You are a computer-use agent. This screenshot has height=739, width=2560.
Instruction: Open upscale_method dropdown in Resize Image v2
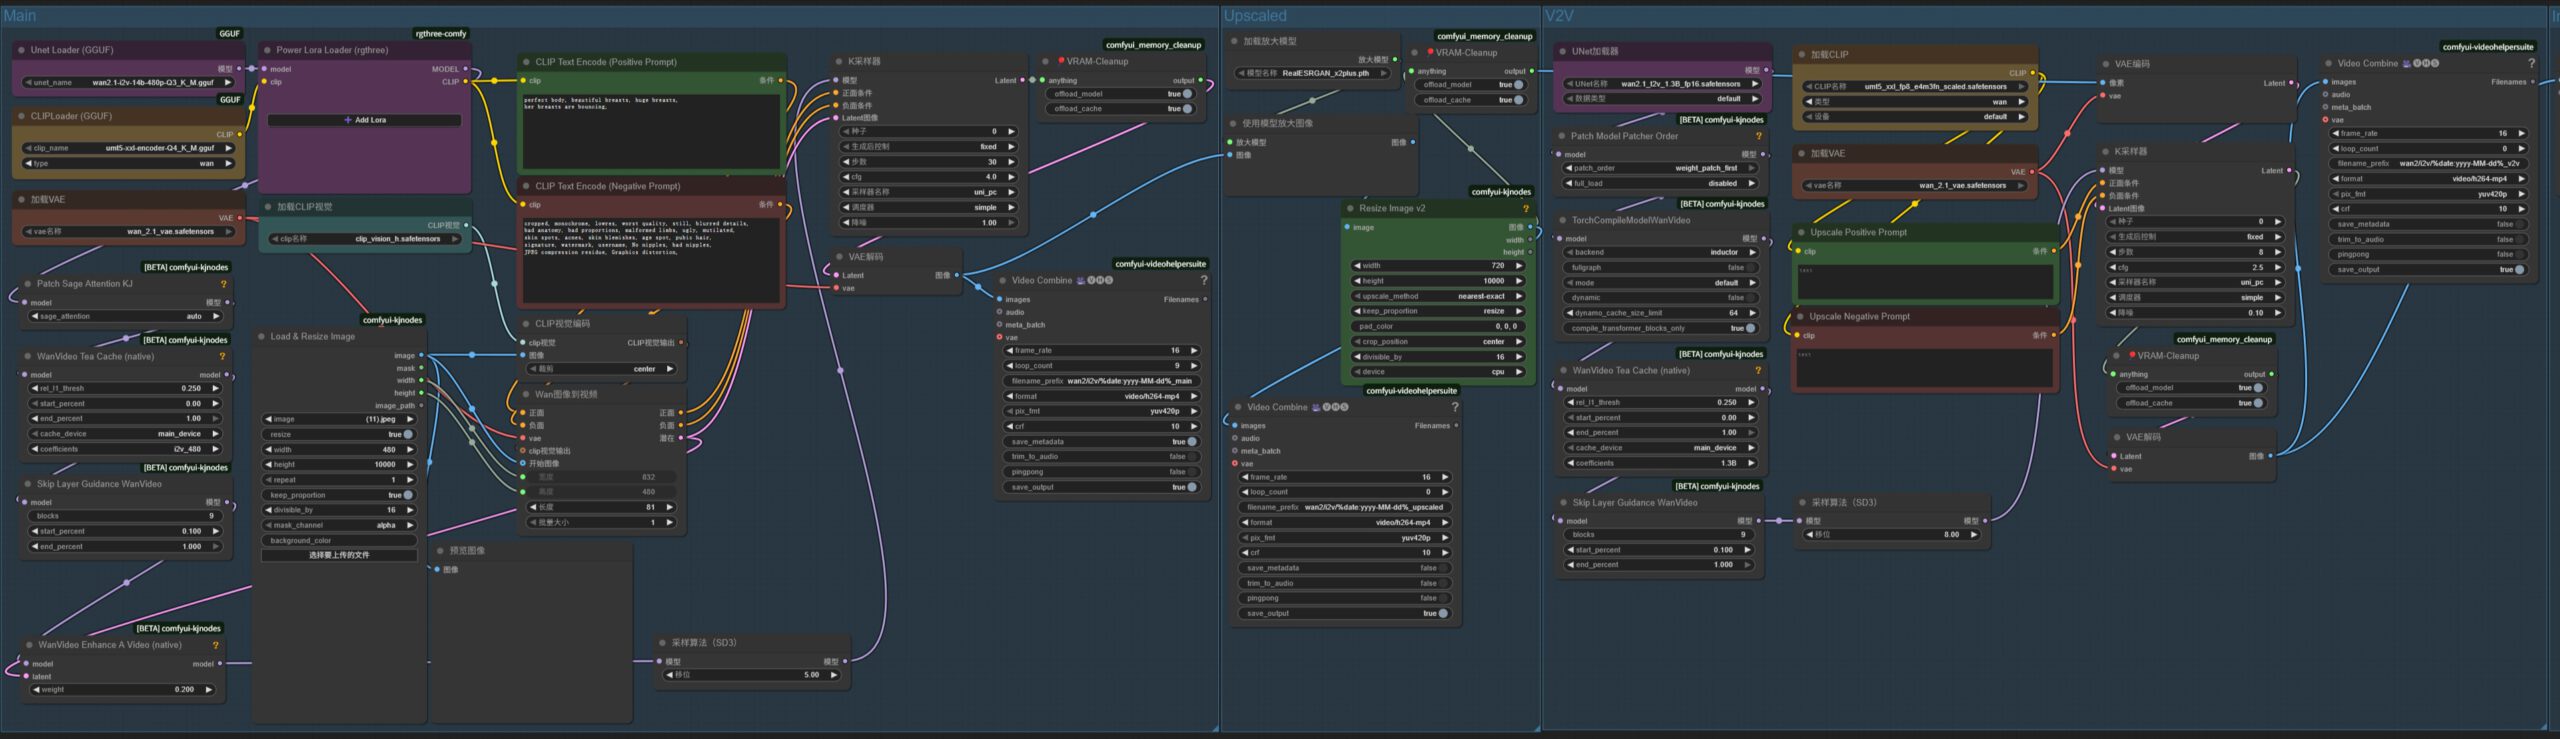click(x=1437, y=296)
